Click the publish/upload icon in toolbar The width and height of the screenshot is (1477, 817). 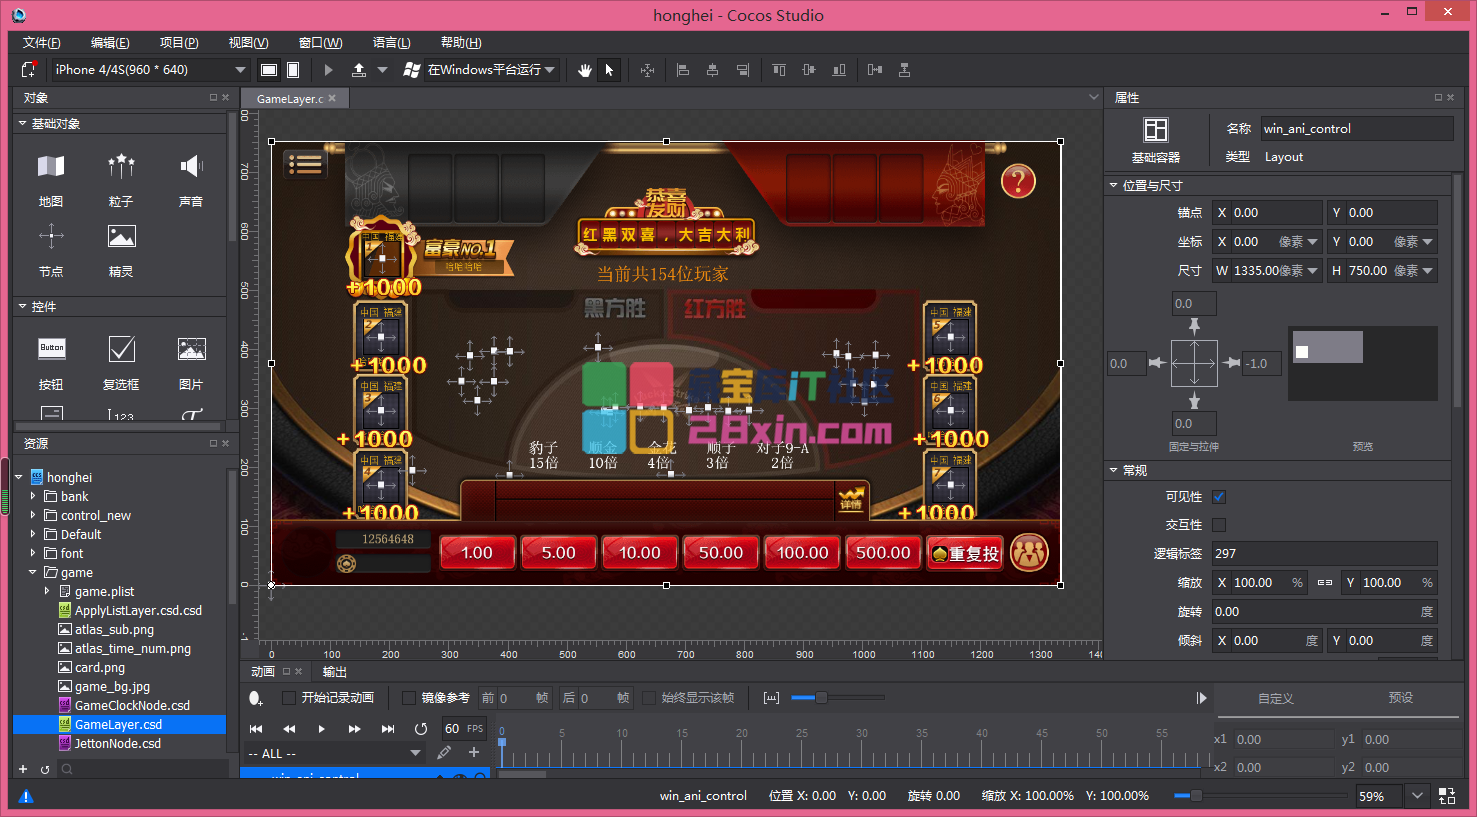click(359, 70)
